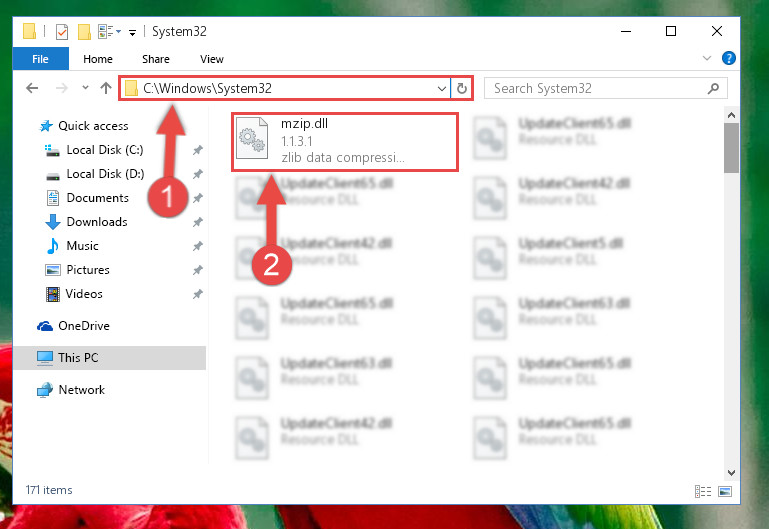Open Music folder in sidebar
The width and height of the screenshot is (769, 529).
(x=72, y=246)
